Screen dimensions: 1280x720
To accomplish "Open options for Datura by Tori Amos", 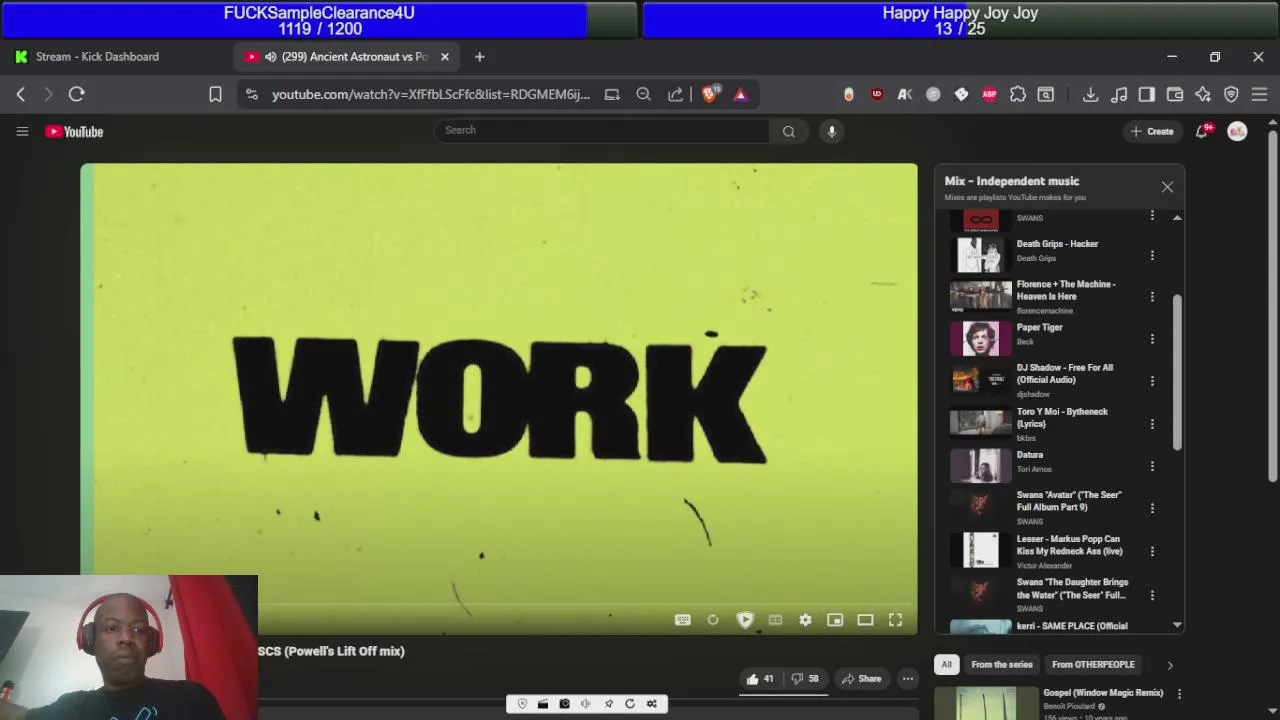I will point(1152,466).
